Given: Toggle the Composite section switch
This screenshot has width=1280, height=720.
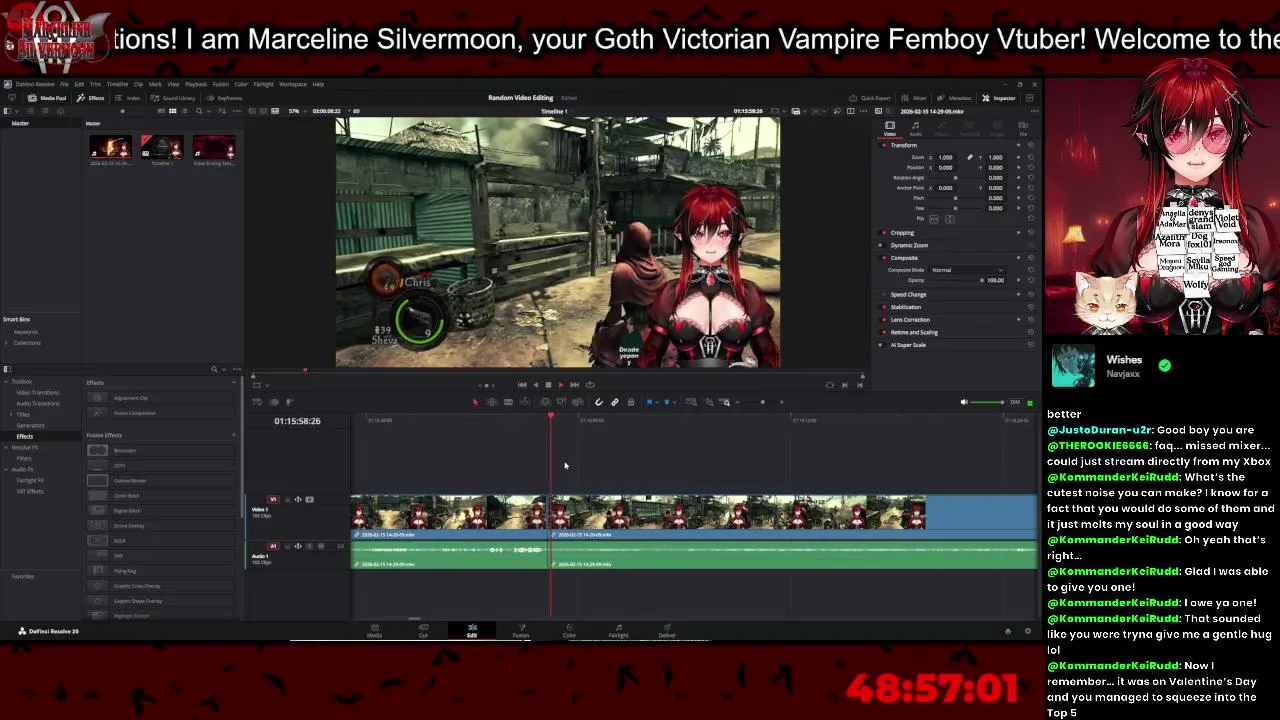Looking at the screenshot, I should (882, 258).
